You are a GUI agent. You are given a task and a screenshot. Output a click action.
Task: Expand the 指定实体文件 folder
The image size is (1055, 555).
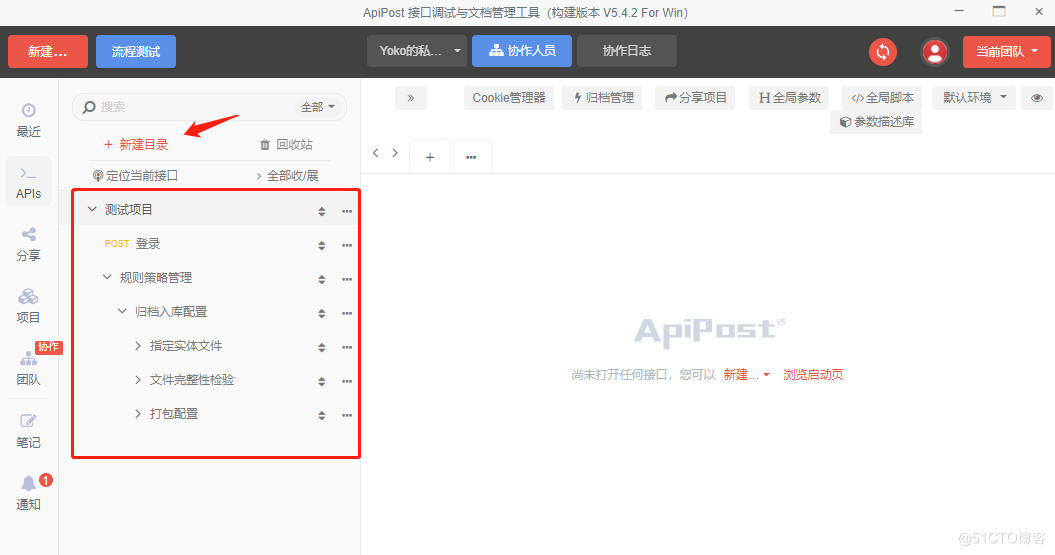coord(137,346)
